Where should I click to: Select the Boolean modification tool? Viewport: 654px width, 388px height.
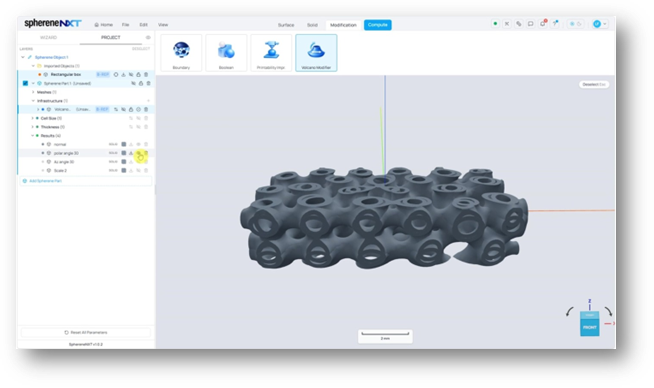(226, 53)
